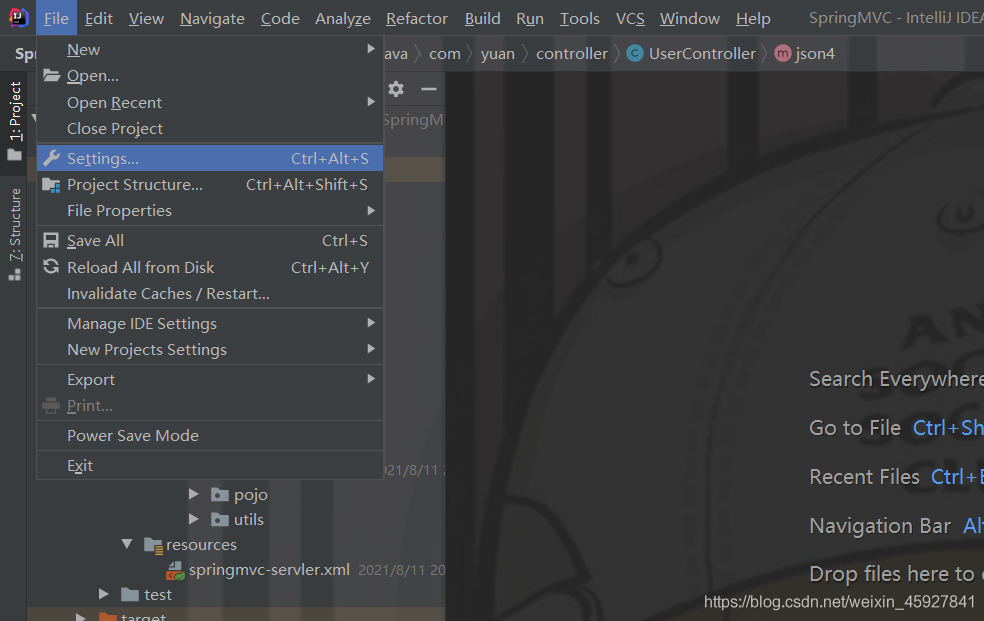Viewport: 984px width, 621px height.
Task: Click the resources folder icon
Action: [153, 545]
